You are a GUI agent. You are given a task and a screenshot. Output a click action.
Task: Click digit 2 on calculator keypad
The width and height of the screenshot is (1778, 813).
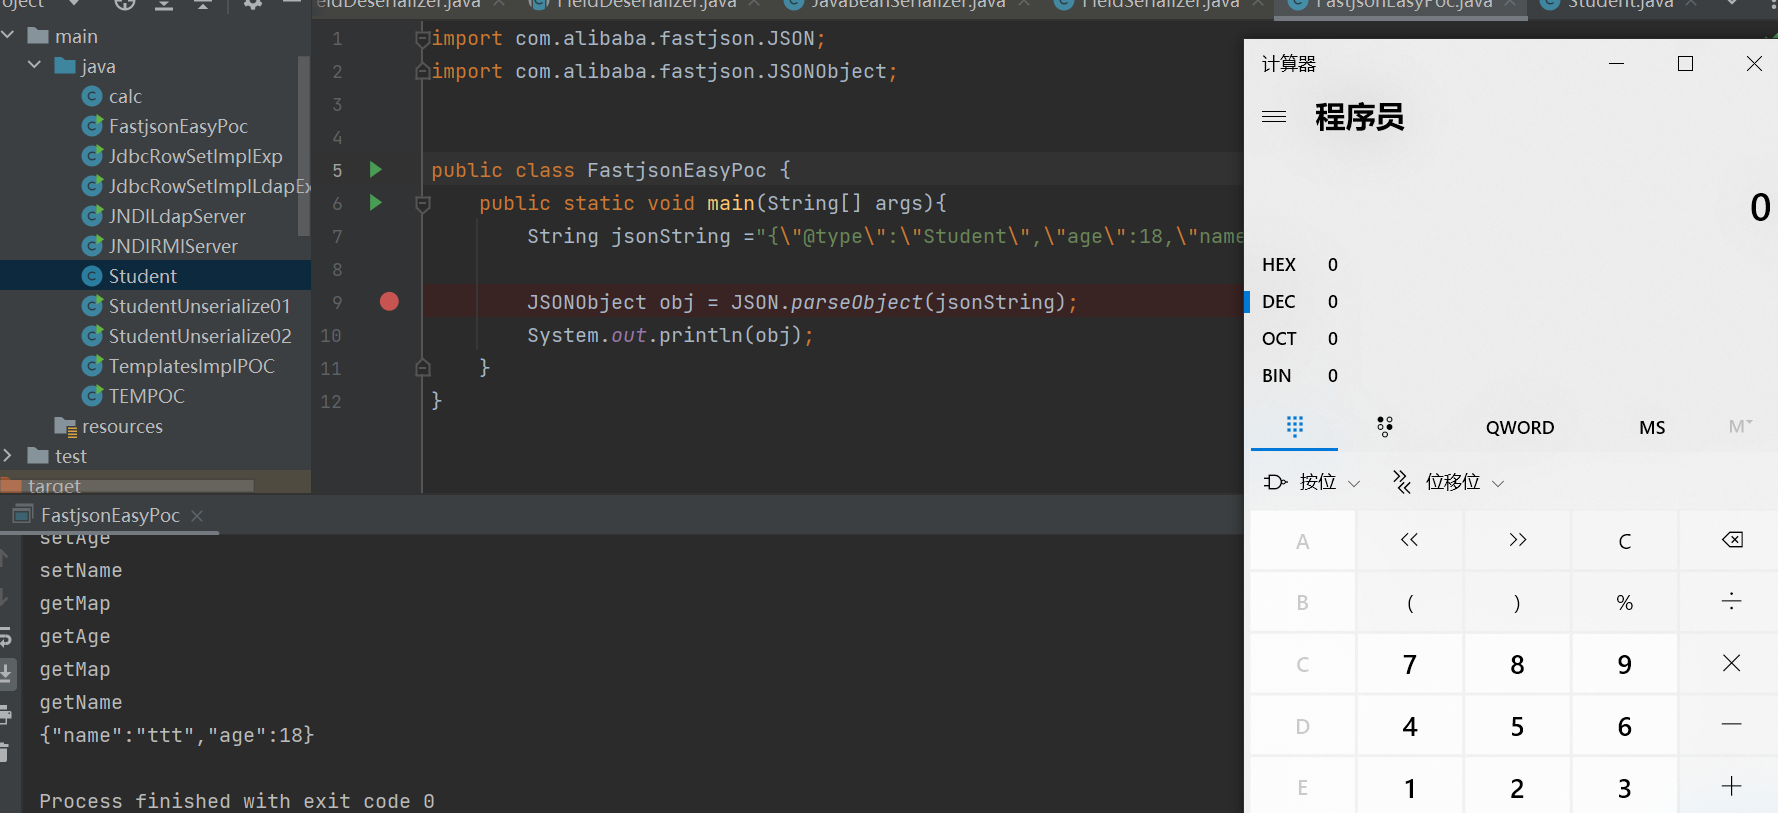pyautogui.click(x=1518, y=788)
